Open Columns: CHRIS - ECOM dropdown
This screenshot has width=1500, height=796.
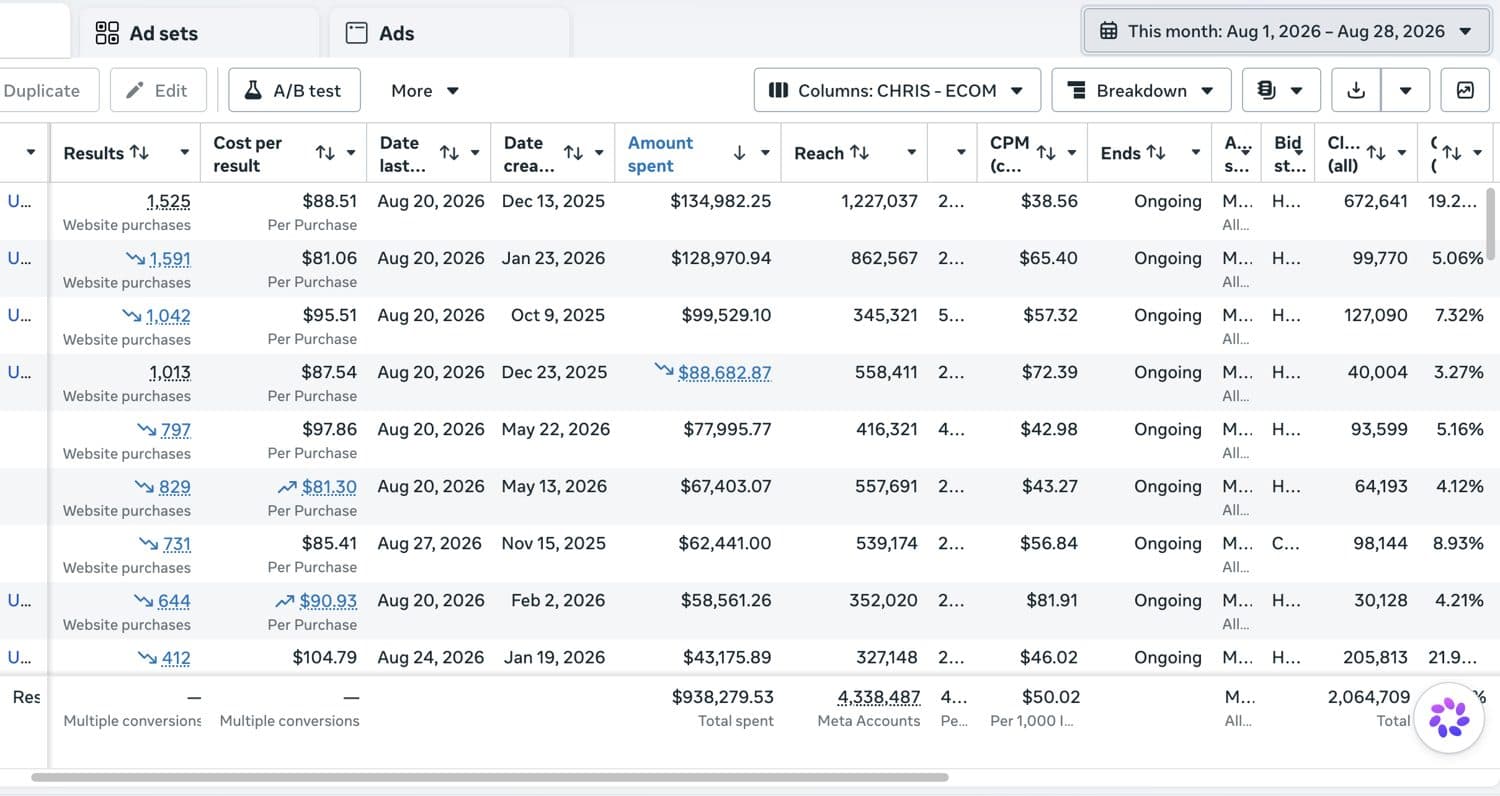pos(897,90)
